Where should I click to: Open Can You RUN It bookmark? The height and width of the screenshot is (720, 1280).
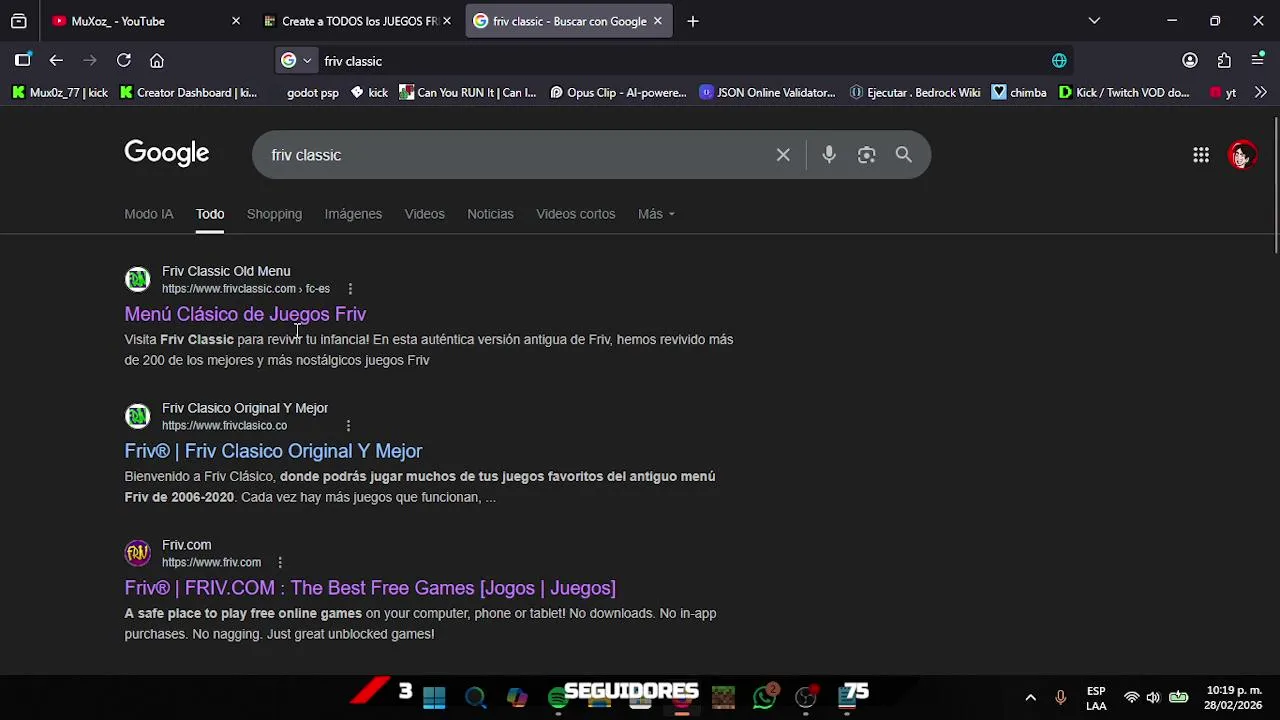point(468,92)
